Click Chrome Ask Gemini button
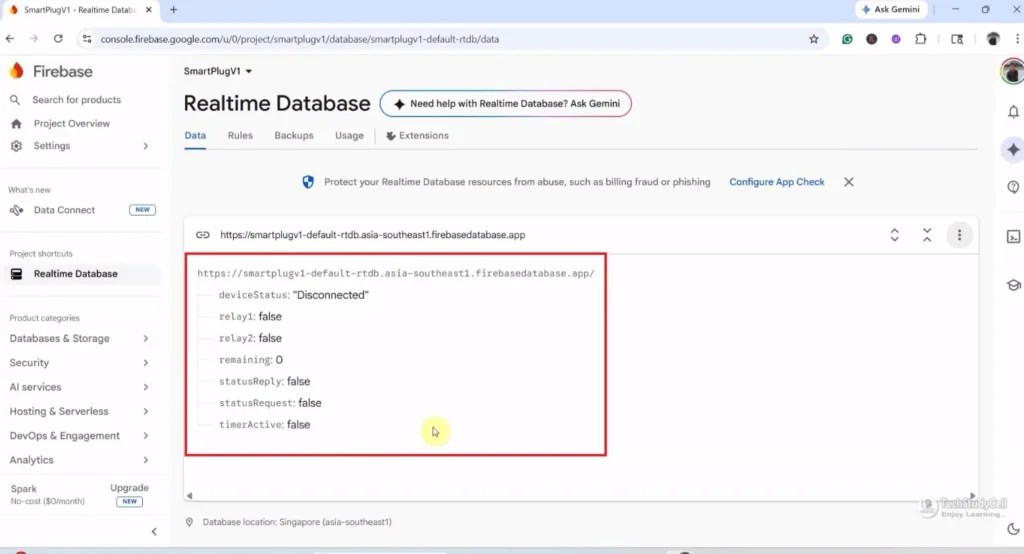 (891, 9)
